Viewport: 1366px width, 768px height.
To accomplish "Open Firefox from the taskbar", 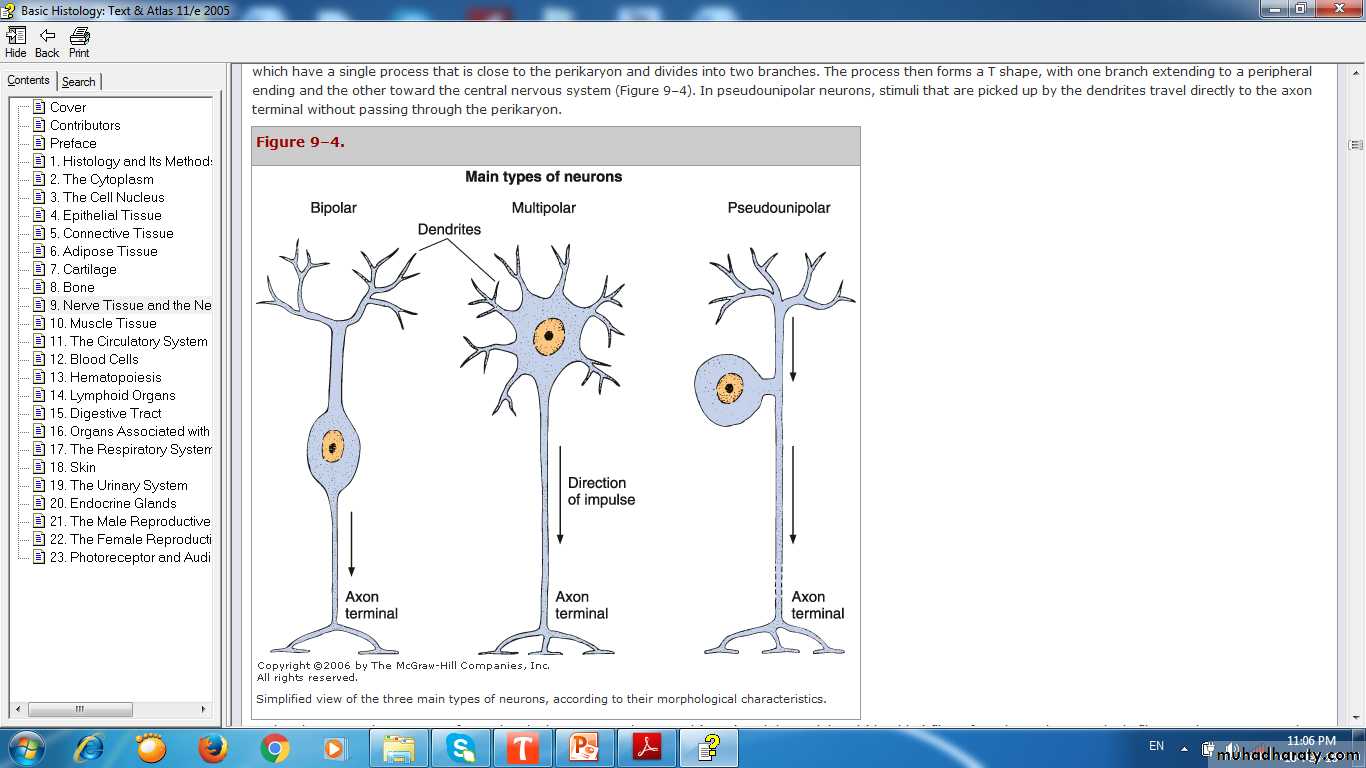I will click(x=213, y=748).
